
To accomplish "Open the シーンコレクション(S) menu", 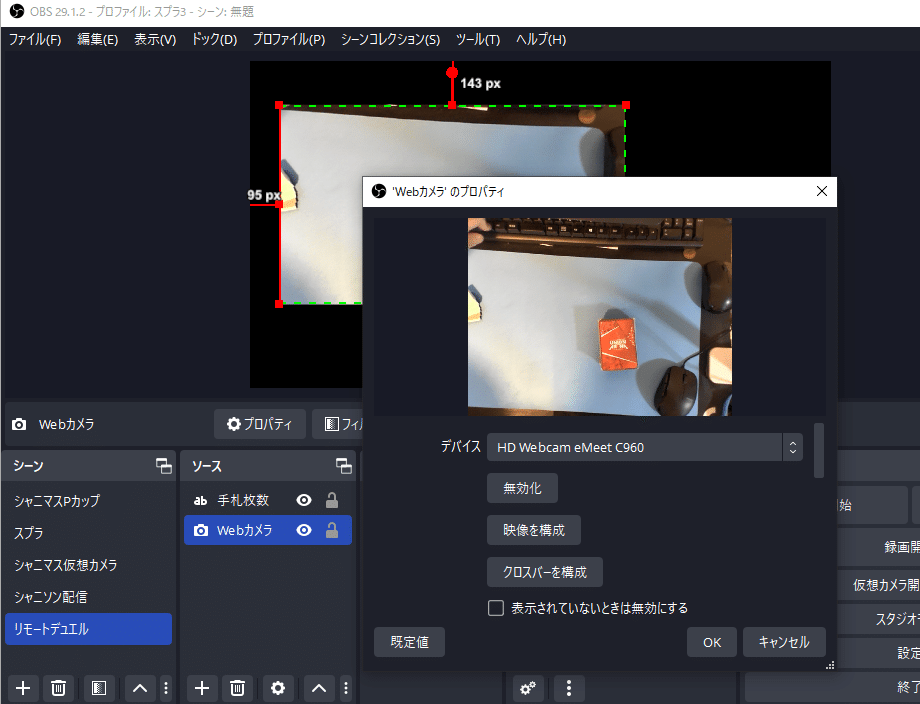I will point(390,39).
